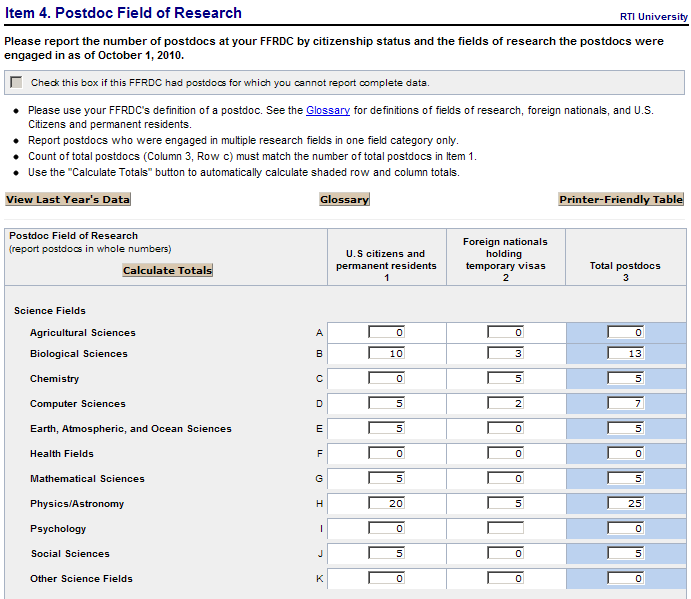
Task: Click the Glossary button above table
Action: tap(344, 199)
